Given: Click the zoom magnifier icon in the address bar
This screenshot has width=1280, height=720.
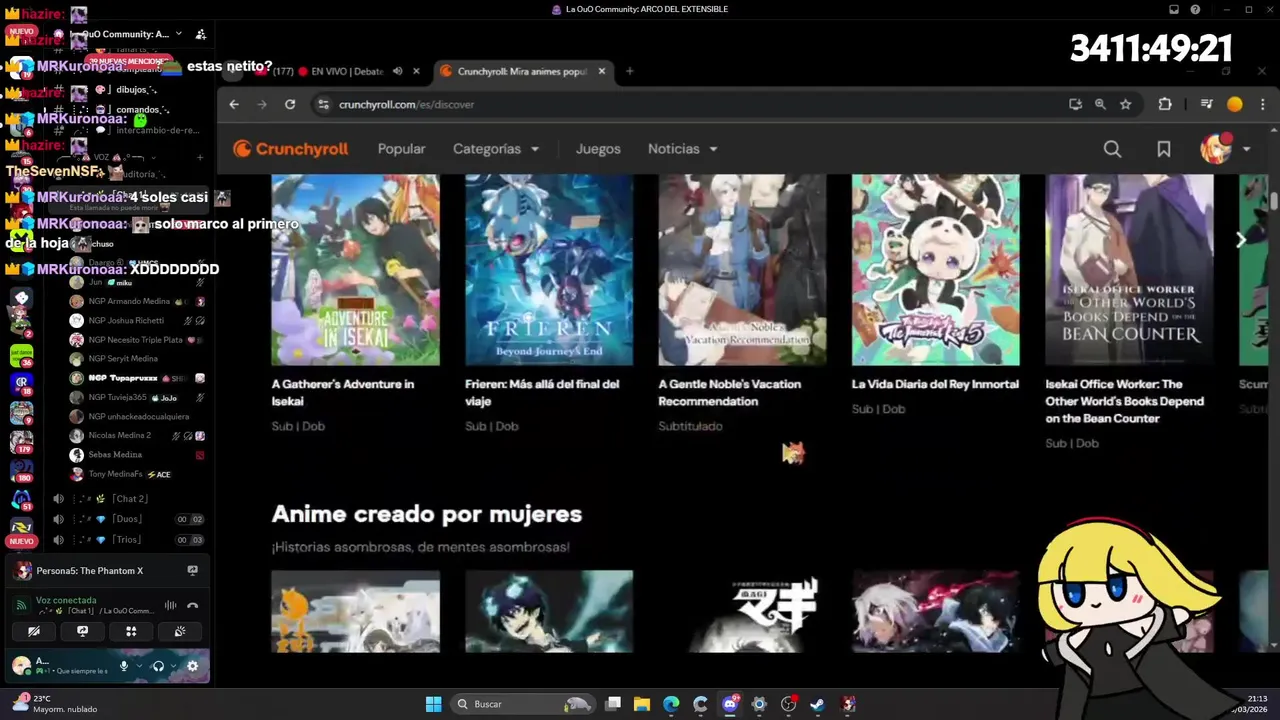Looking at the screenshot, I should [x=1100, y=104].
